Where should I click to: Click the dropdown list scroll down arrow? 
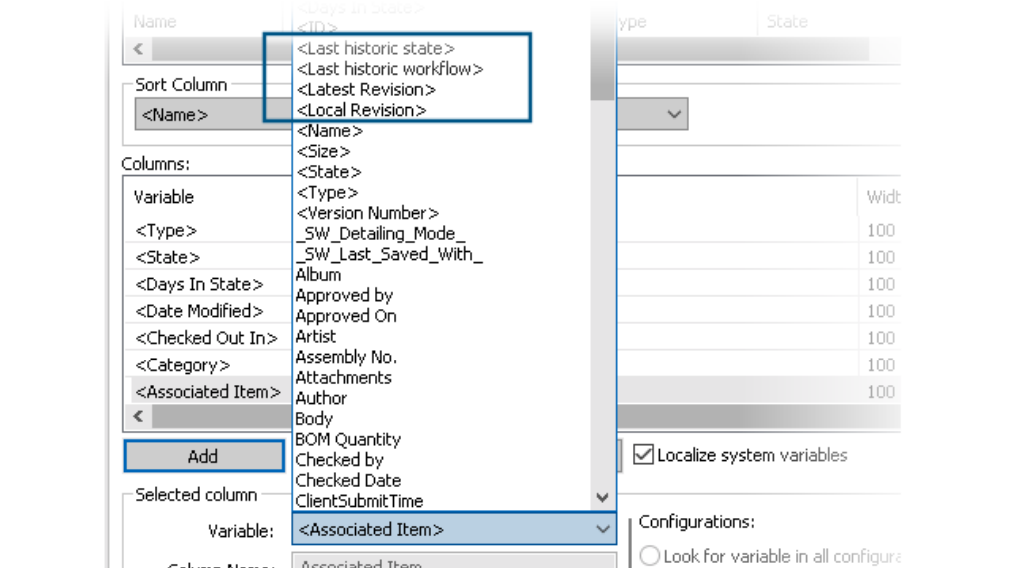(602, 497)
